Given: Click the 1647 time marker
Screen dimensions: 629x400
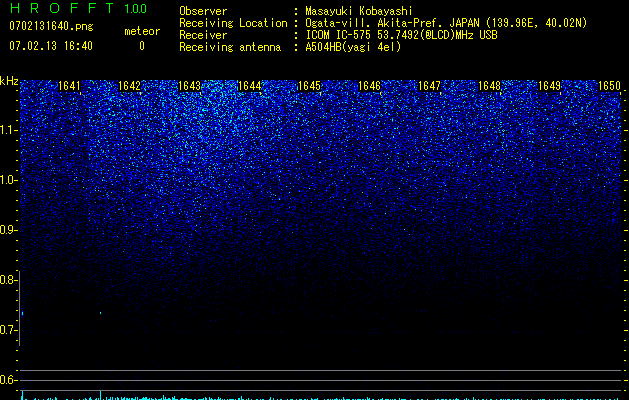Looking at the screenshot, I should coord(430,86).
